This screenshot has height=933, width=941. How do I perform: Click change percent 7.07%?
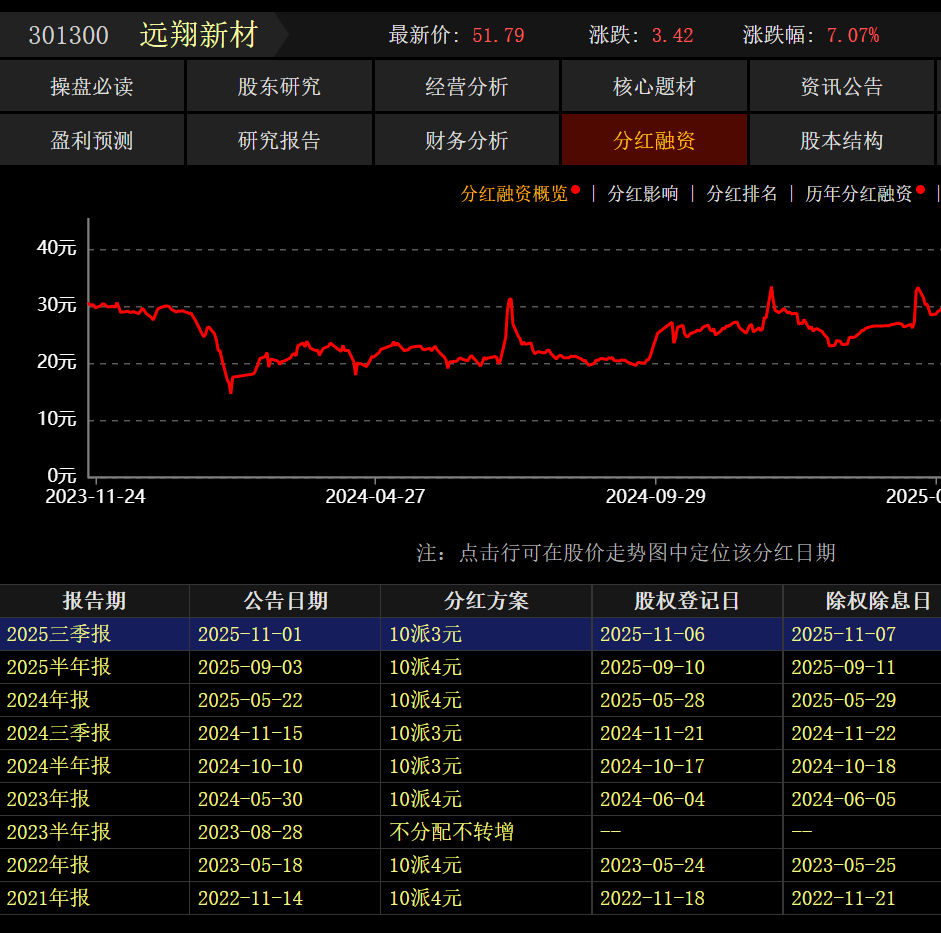(x=853, y=35)
